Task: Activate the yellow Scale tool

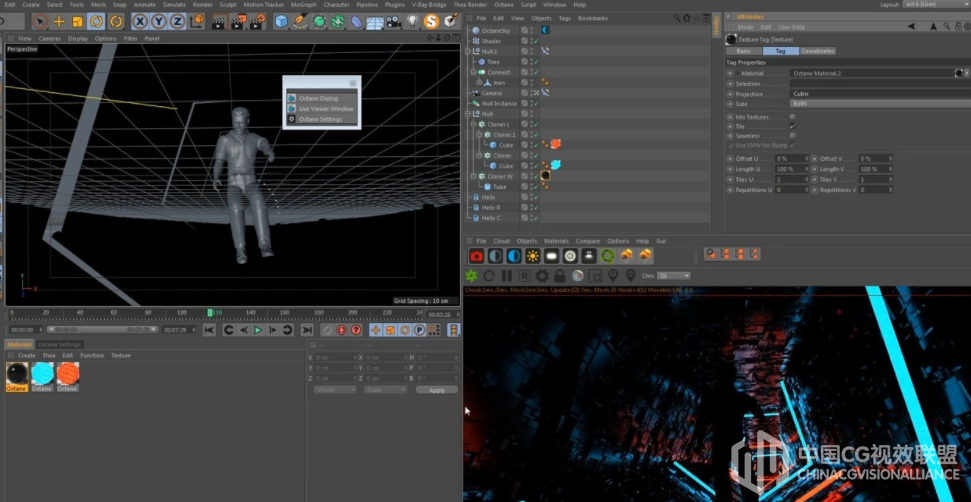Action: pos(77,22)
